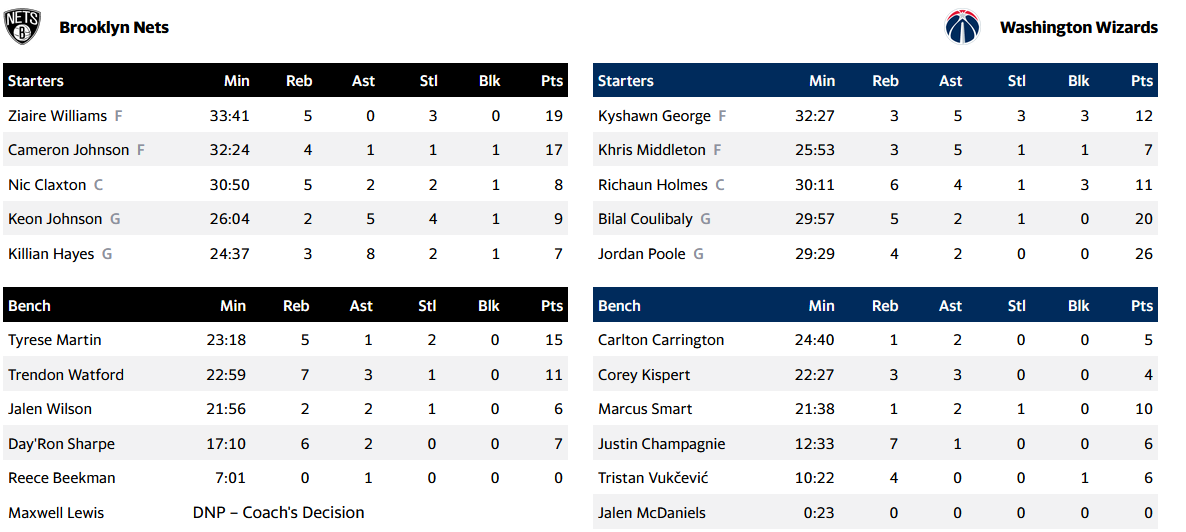
Task: Click on Nic Claxton's name
Action: pos(47,185)
